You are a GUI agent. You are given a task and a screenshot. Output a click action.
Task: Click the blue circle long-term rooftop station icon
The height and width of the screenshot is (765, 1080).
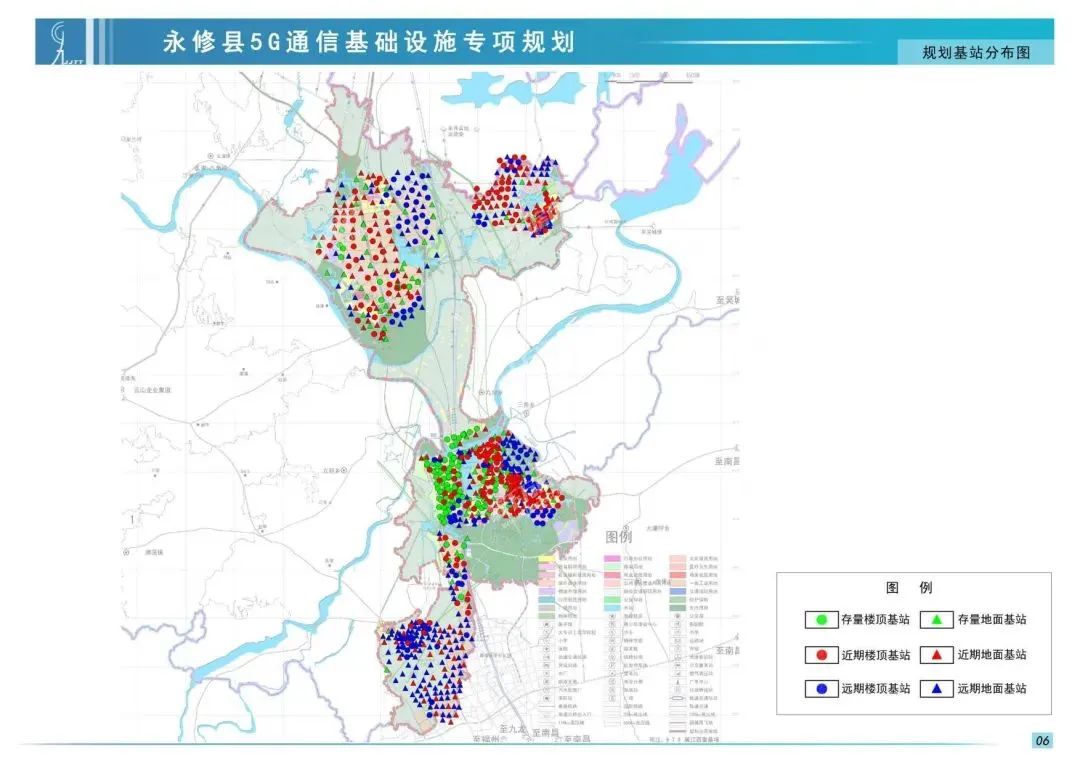pos(821,689)
